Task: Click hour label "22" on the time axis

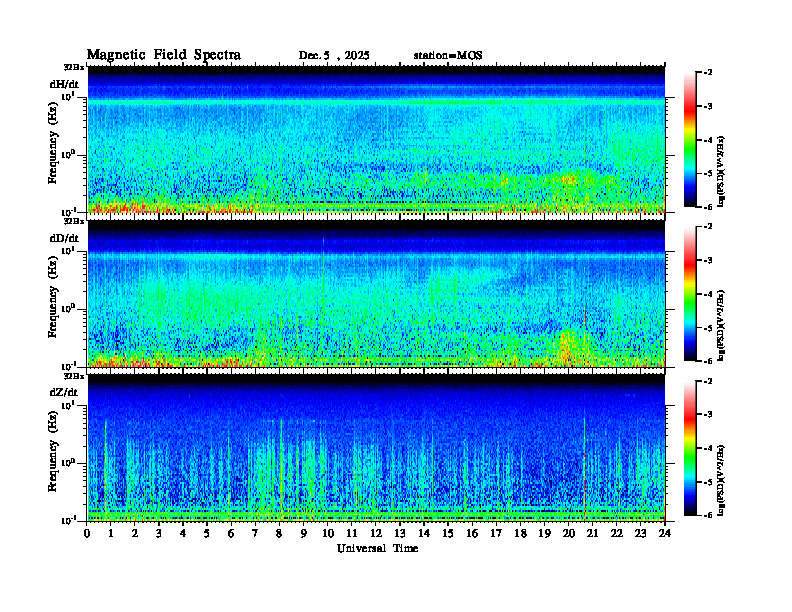Action: pos(616,533)
